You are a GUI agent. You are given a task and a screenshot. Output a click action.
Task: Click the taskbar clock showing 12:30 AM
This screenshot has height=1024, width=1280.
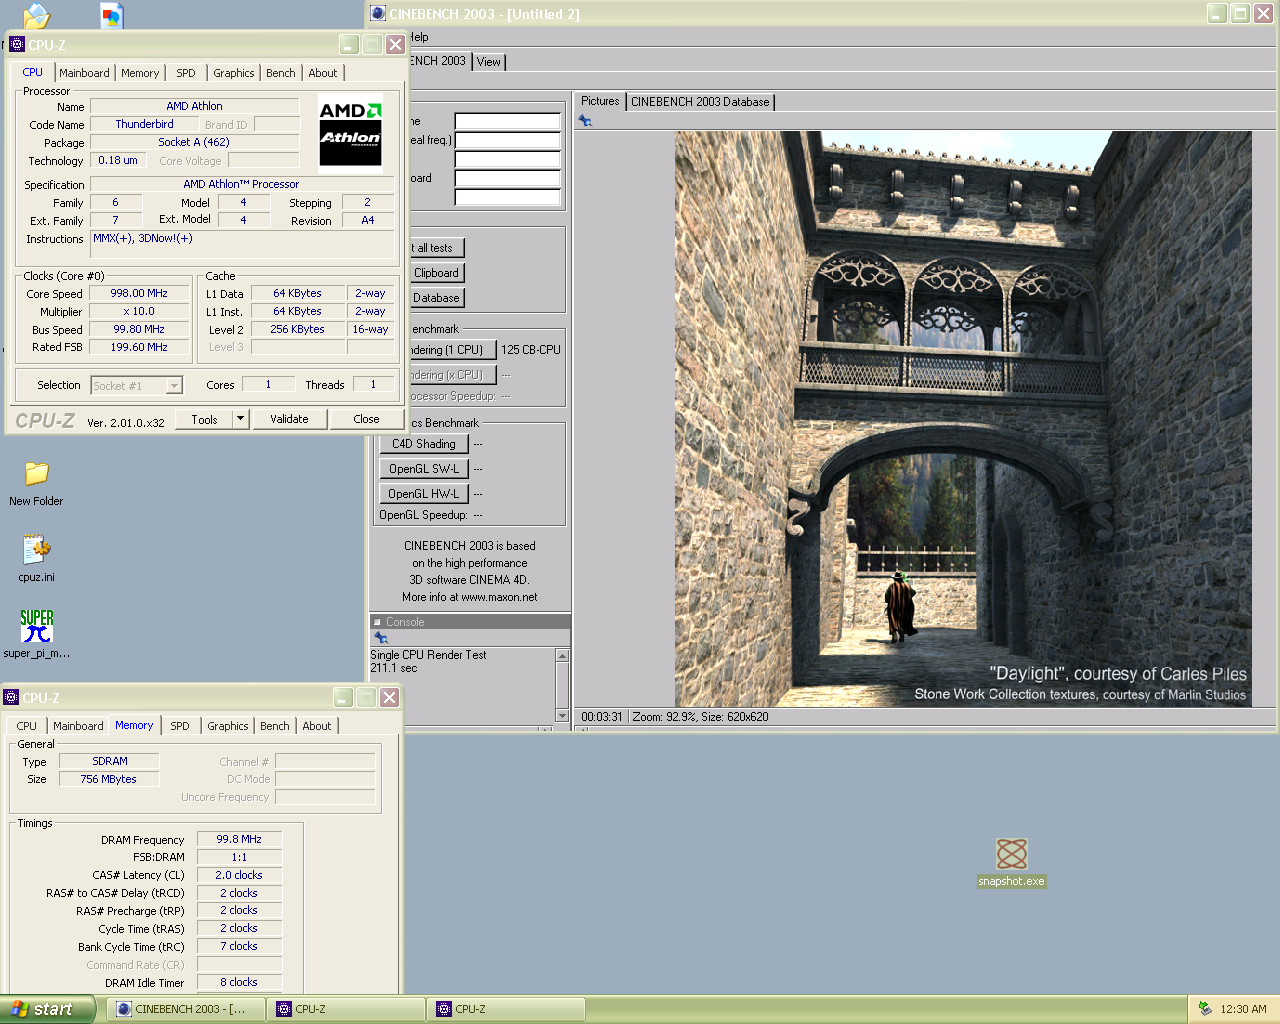[1243, 1009]
